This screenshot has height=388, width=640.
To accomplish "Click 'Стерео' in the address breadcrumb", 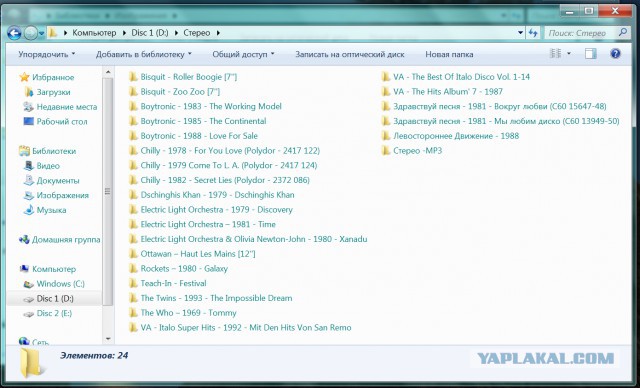I will (197, 33).
